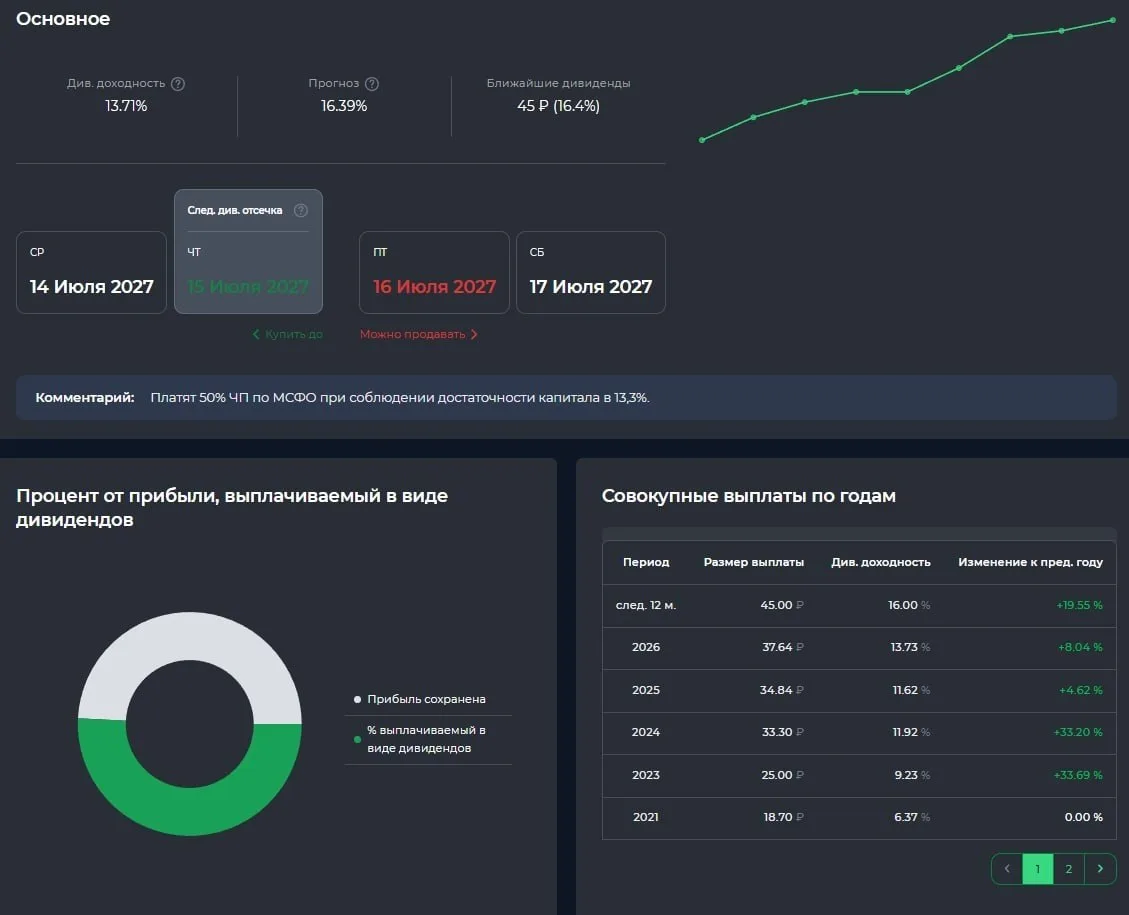Click the green segment of the donut chart
This screenshot has width=1129, height=915.
click(x=190, y=810)
